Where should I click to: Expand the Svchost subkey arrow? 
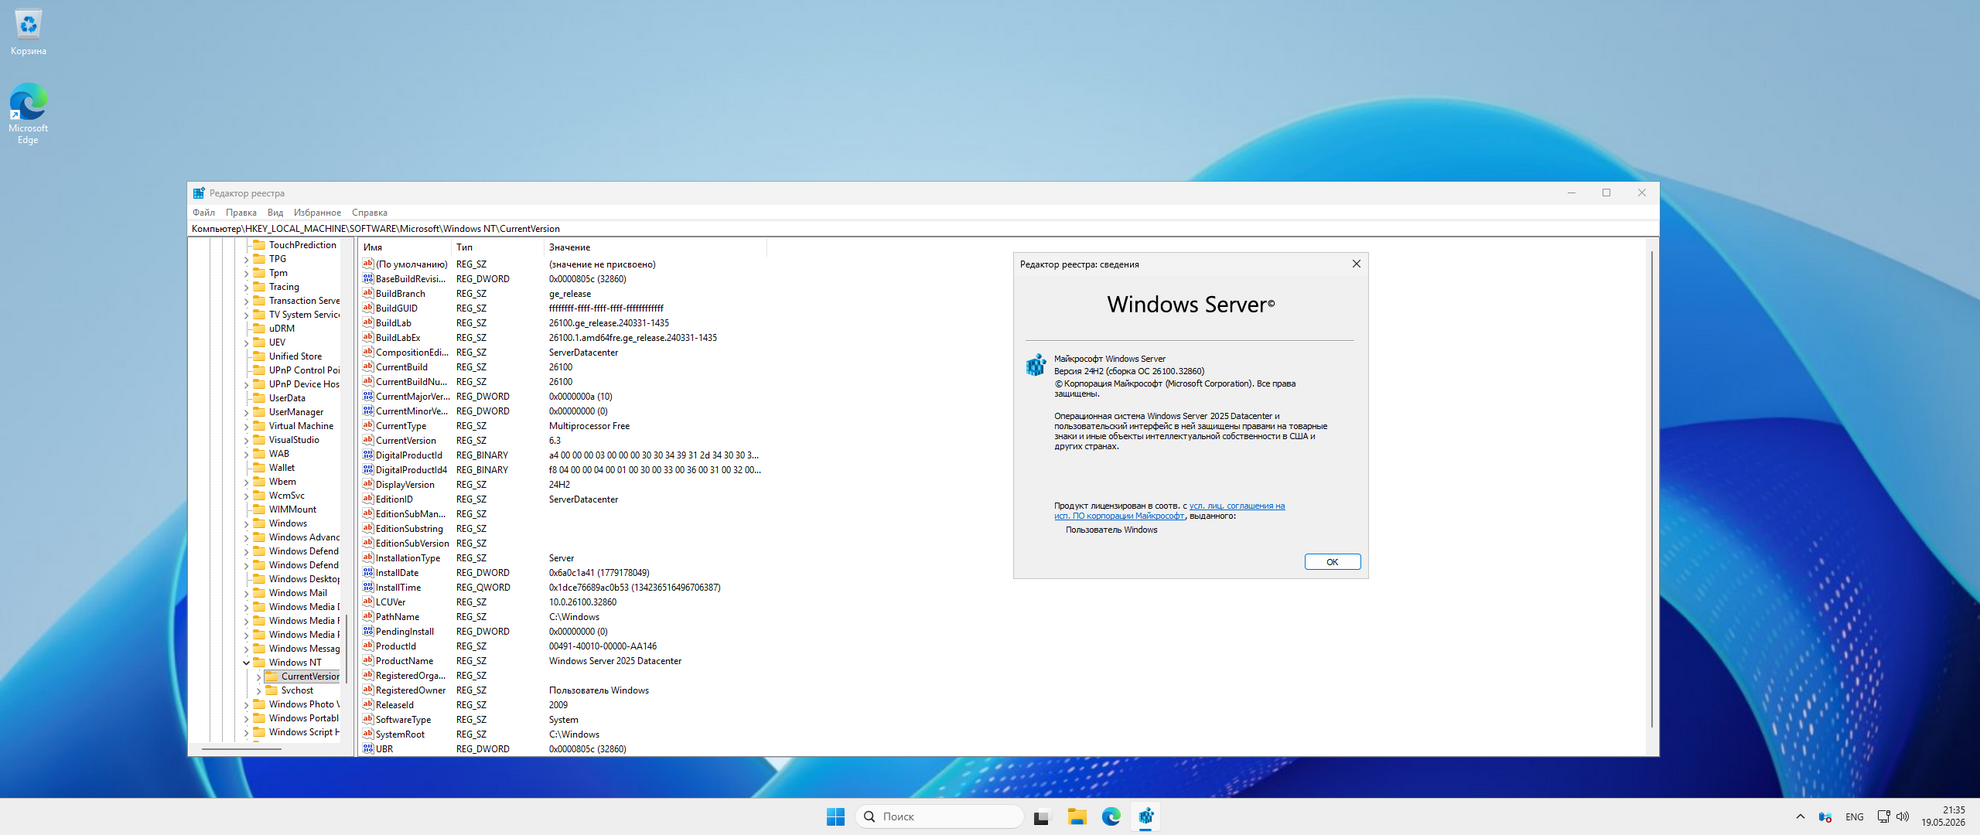point(258,691)
